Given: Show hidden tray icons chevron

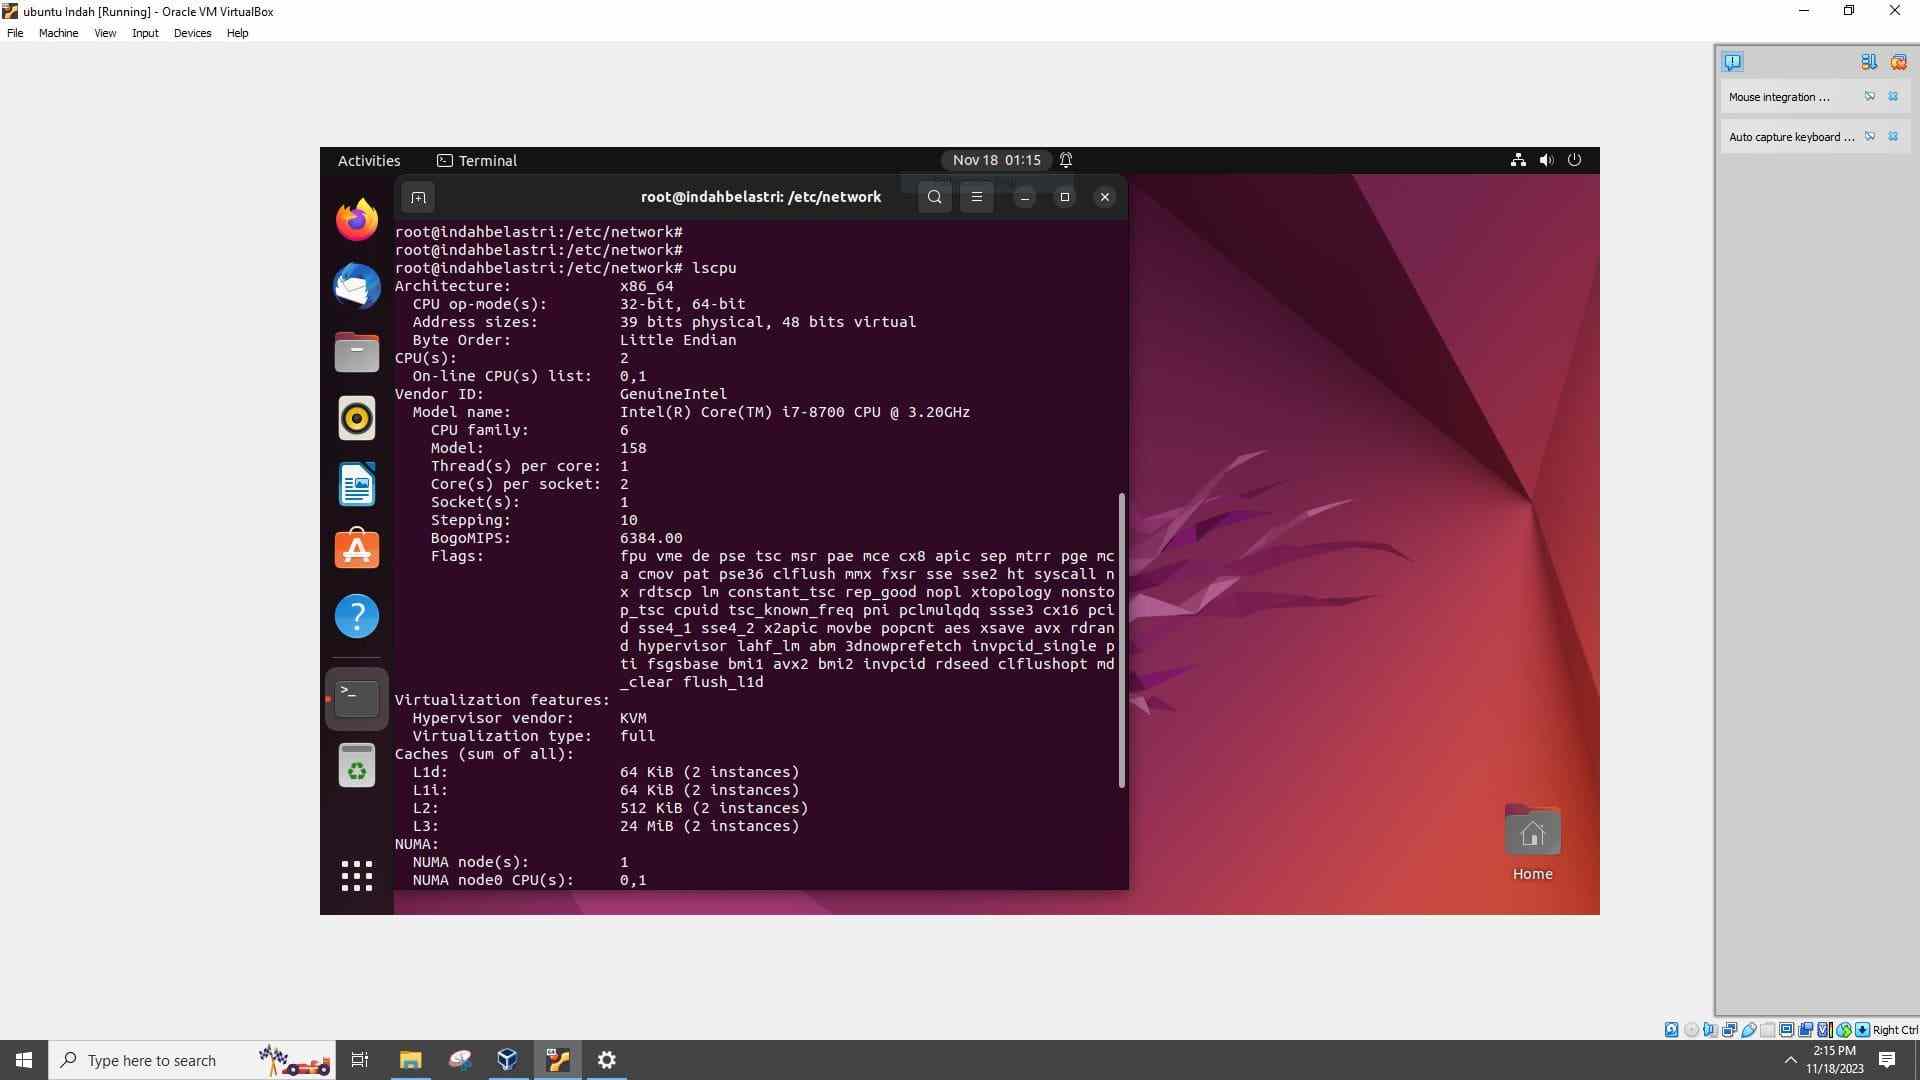Looking at the screenshot, I should pos(1790,1060).
